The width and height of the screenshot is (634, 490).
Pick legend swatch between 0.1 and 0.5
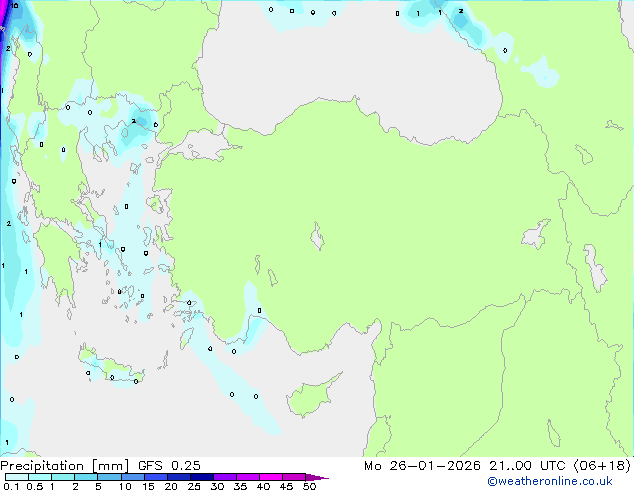click(x=17, y=477)
